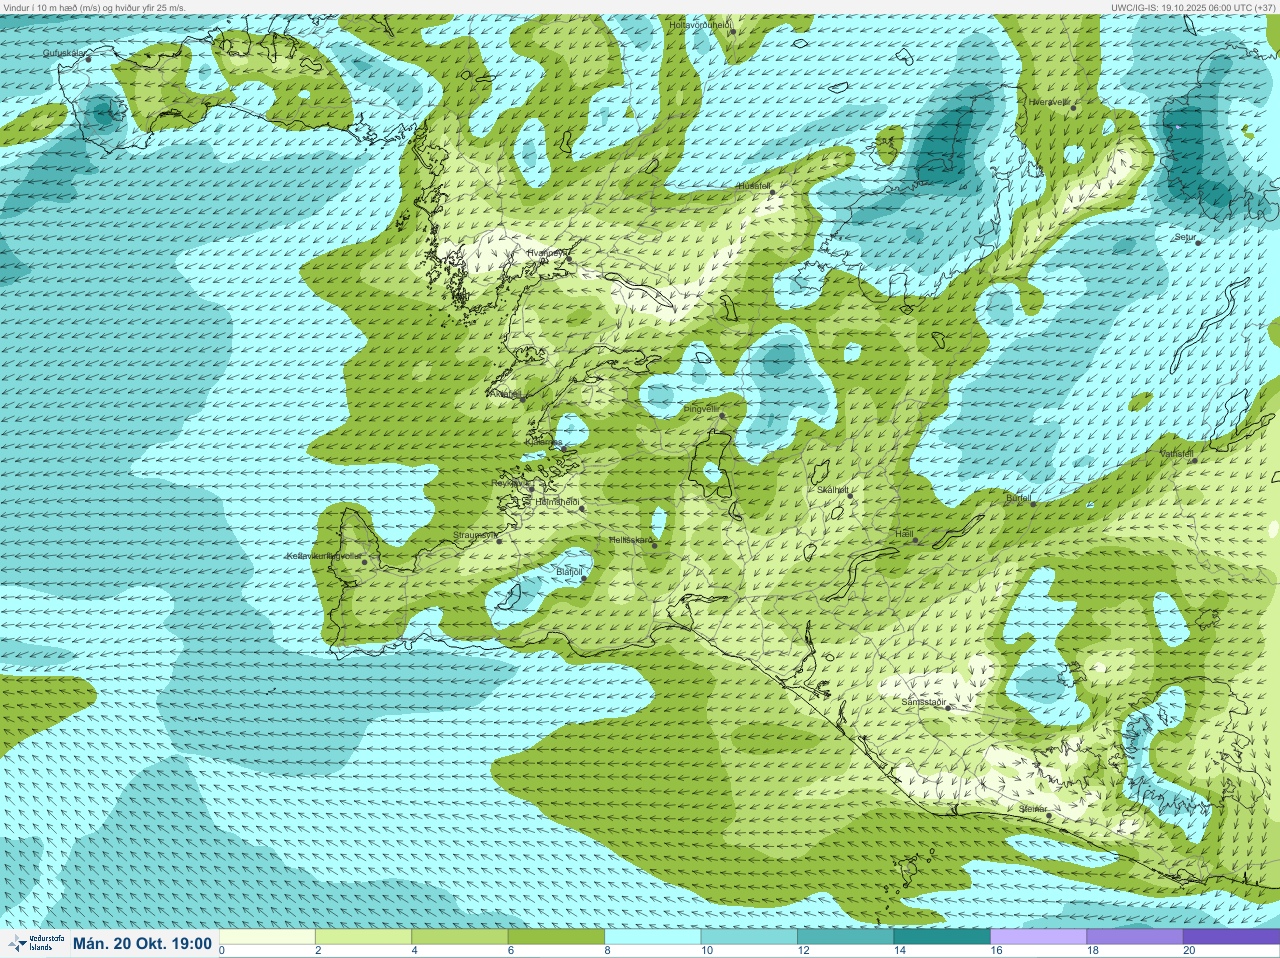The height and width of the screenshot is (958, 1280).
Task: Click the Setur station marker
Action: [x=1198, y=242]
